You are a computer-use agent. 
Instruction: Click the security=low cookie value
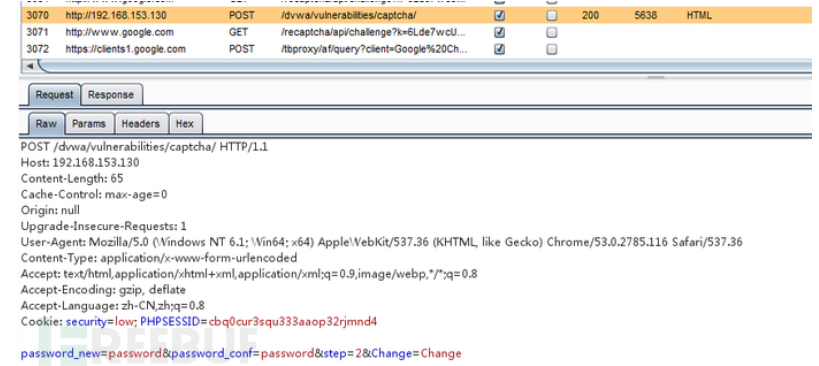pyautogui.click(x=100, y=321)
